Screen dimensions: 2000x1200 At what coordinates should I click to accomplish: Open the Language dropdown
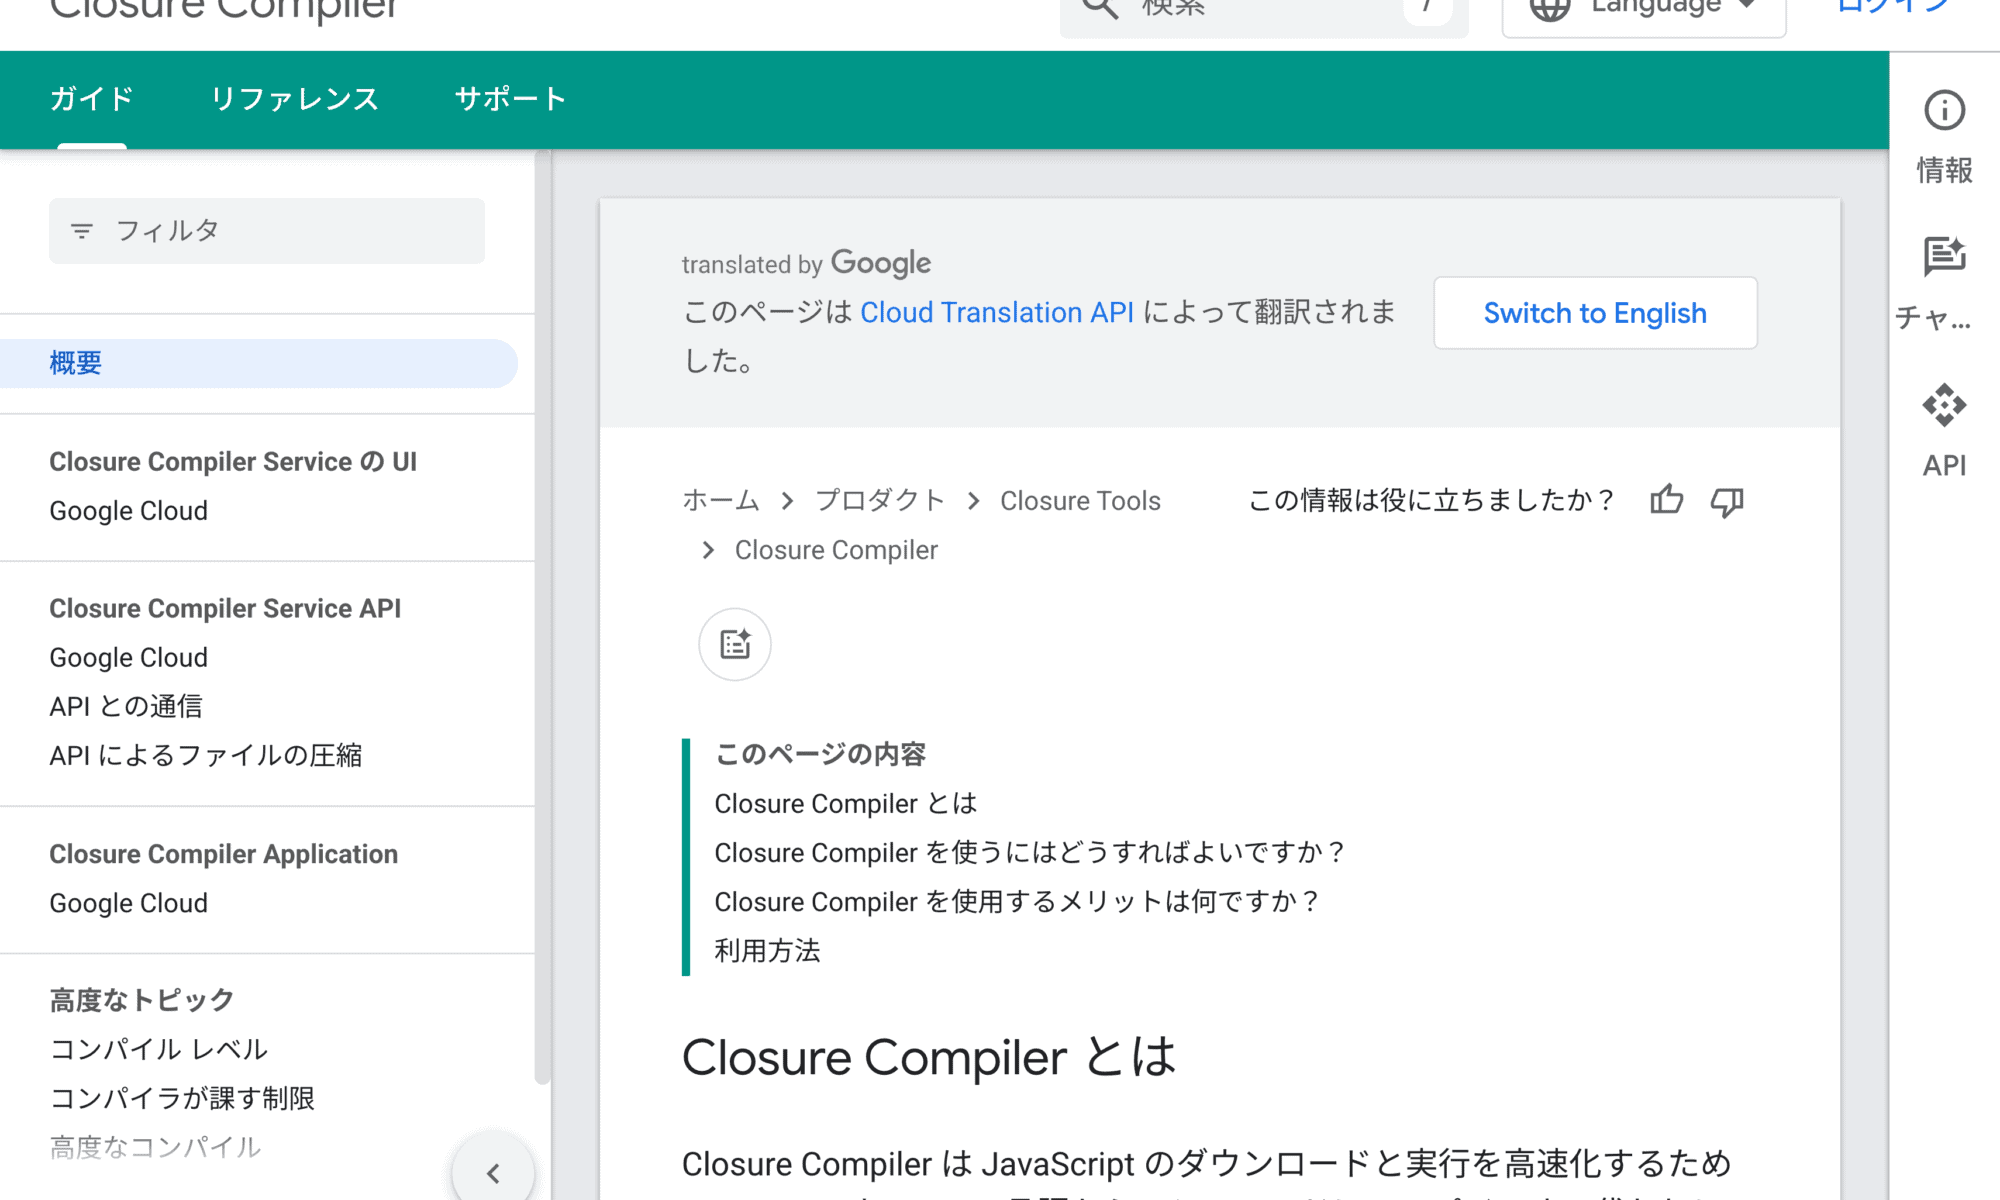[x=1644, y=12]
